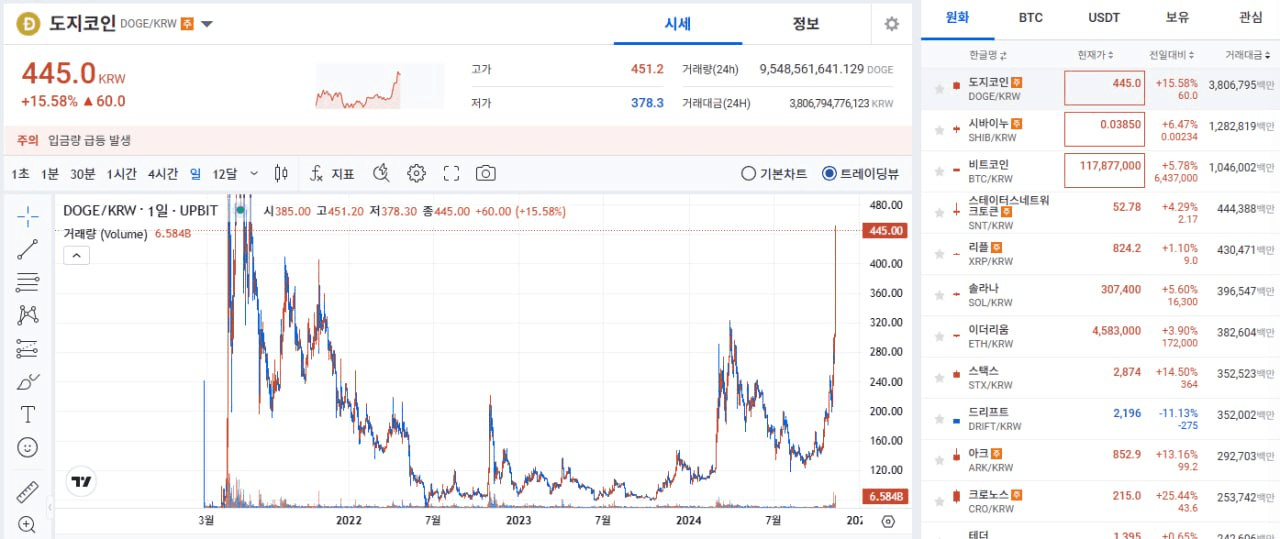Sort list by 한글명 column
This screenshot has width=1280, height=539.
(x=988, y=55)
